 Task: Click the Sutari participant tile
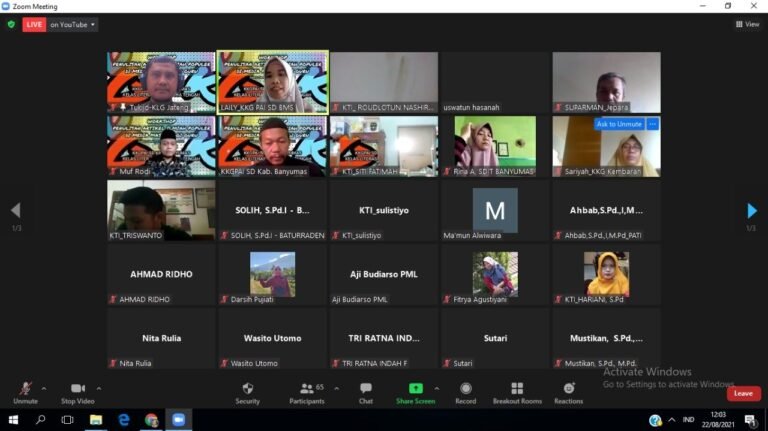(x=495, y=338)
